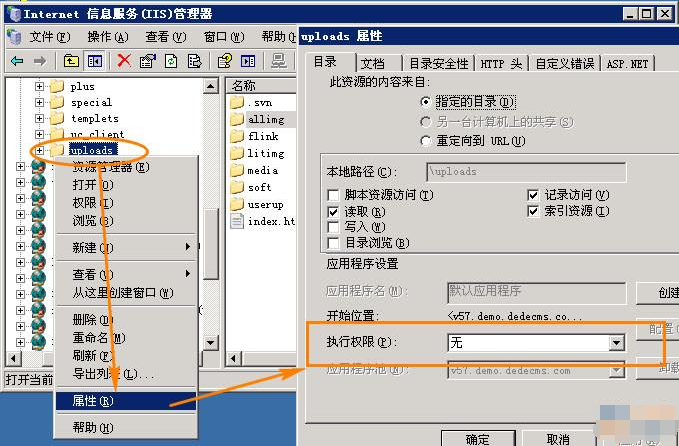Screen dimensions: 679x446
Task: Click the export list toolbar icon
Action: [195, 60]
